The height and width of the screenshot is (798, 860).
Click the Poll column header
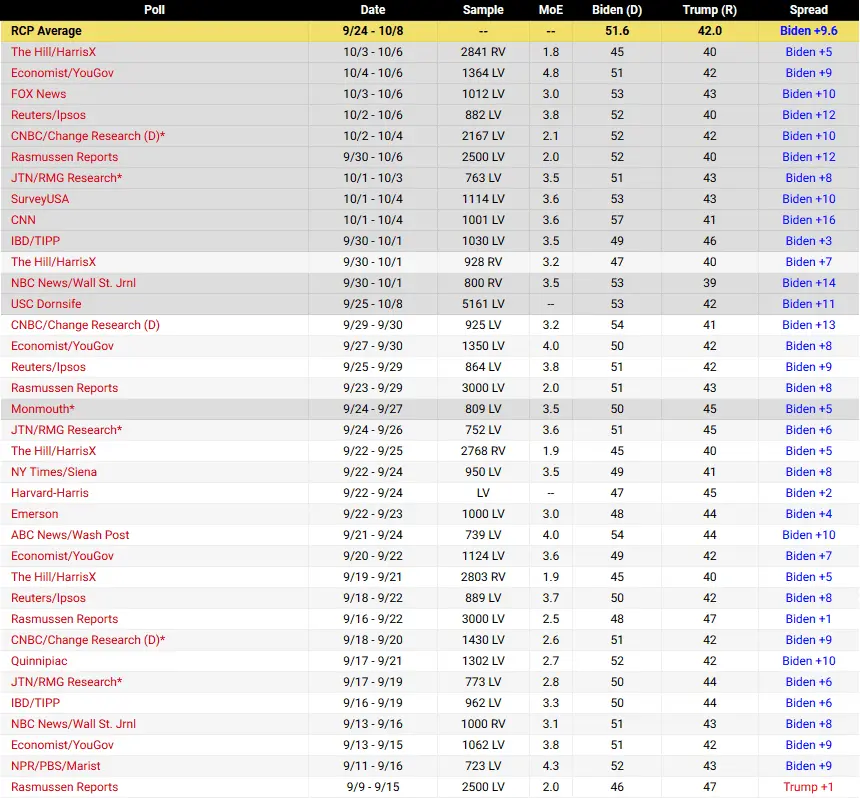[x=154, y=10]
